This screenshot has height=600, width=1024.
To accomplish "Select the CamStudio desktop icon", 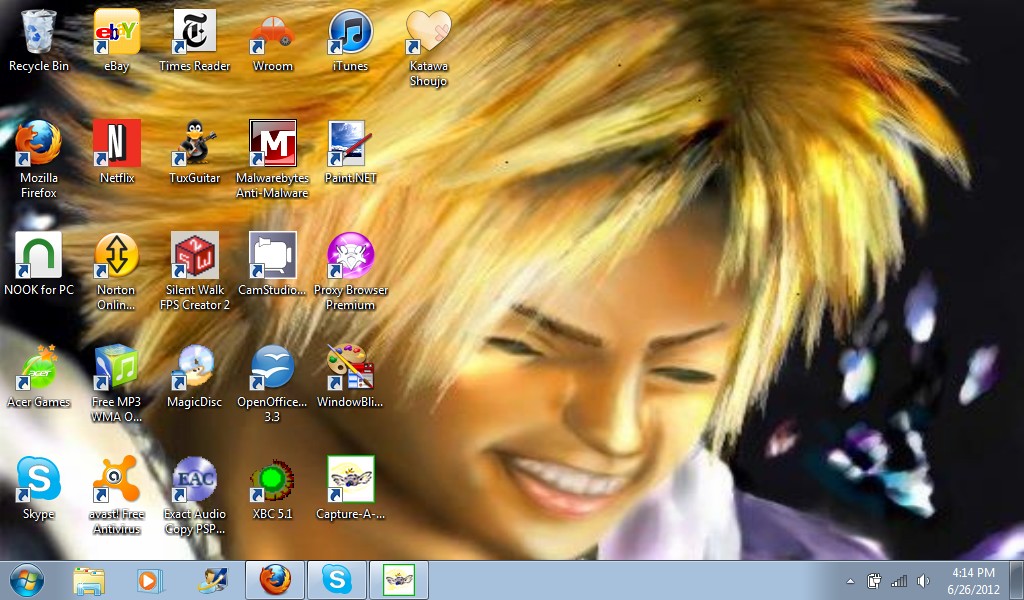I will pyautogui.click(x=272, y=257).
